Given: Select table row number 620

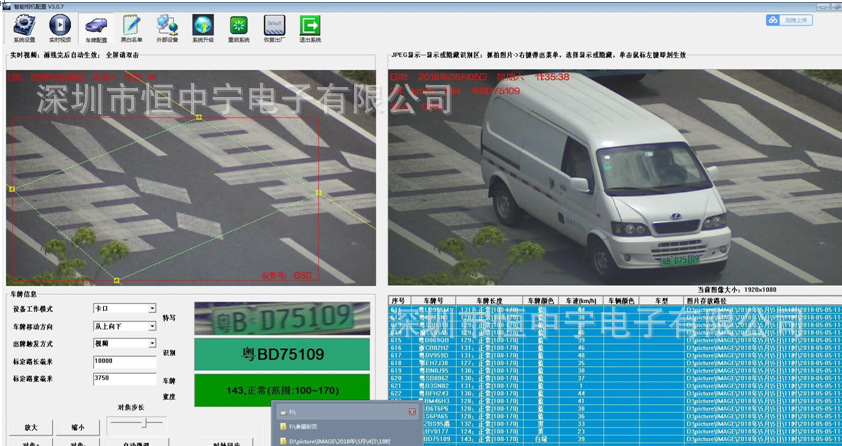Looking at the screenshot, I should [615, 378].
